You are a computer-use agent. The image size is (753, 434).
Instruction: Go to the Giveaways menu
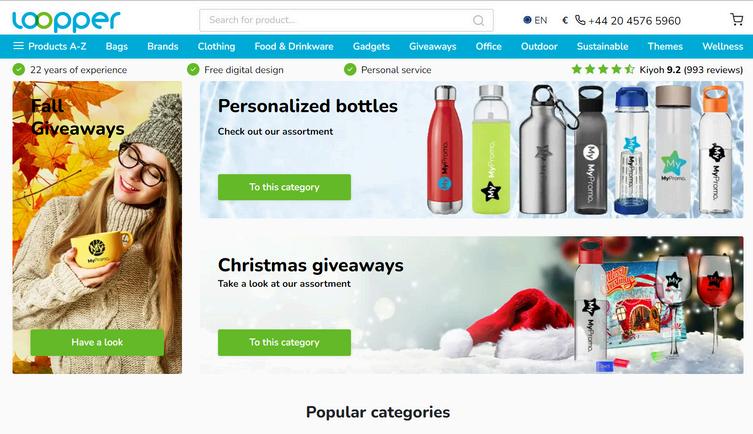pyautogui.click(x=433, y=46)
